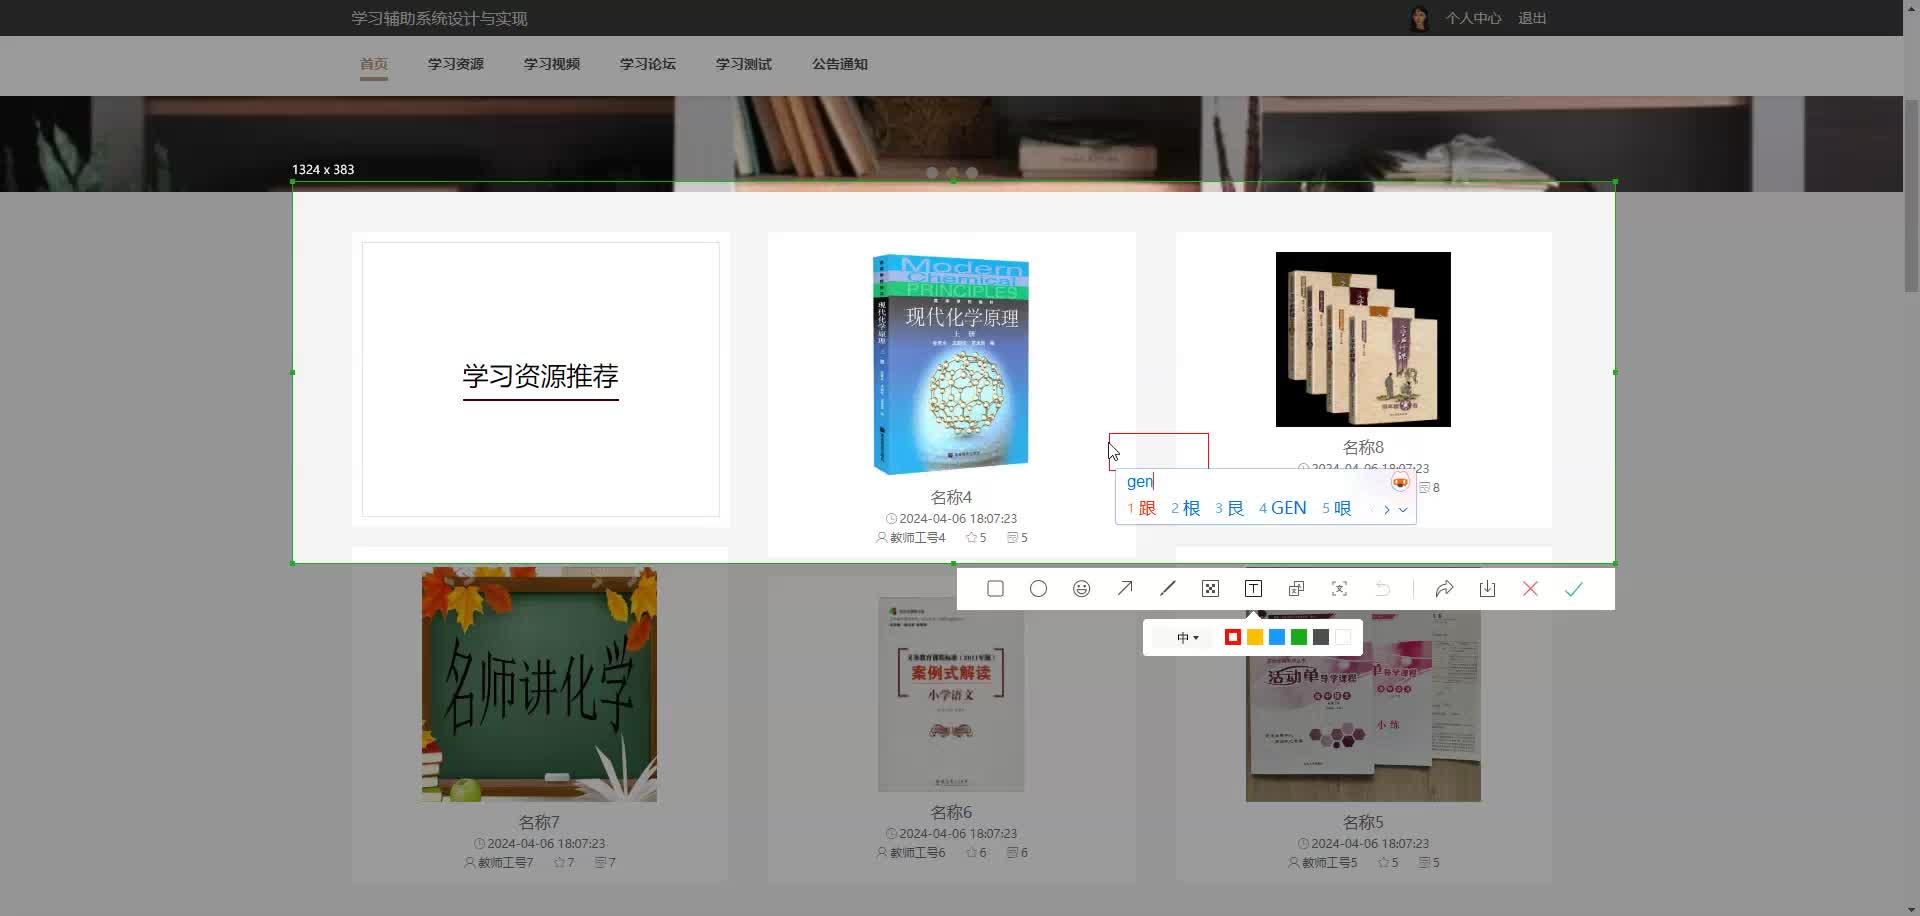Viewport: 1920px width, 916px height.
Task: Open the 学习测试 nav item
Action: click(x=744, y=64)
